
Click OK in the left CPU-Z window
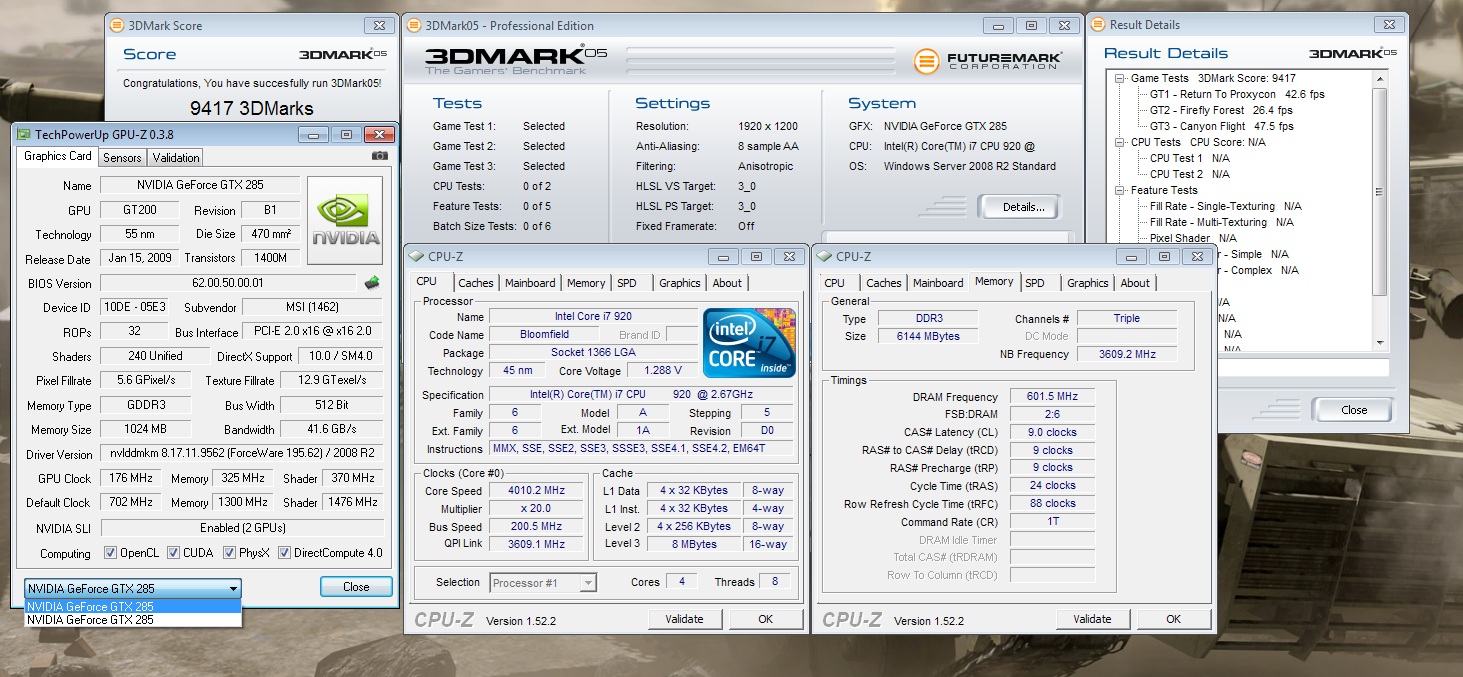tap(765, 619)
